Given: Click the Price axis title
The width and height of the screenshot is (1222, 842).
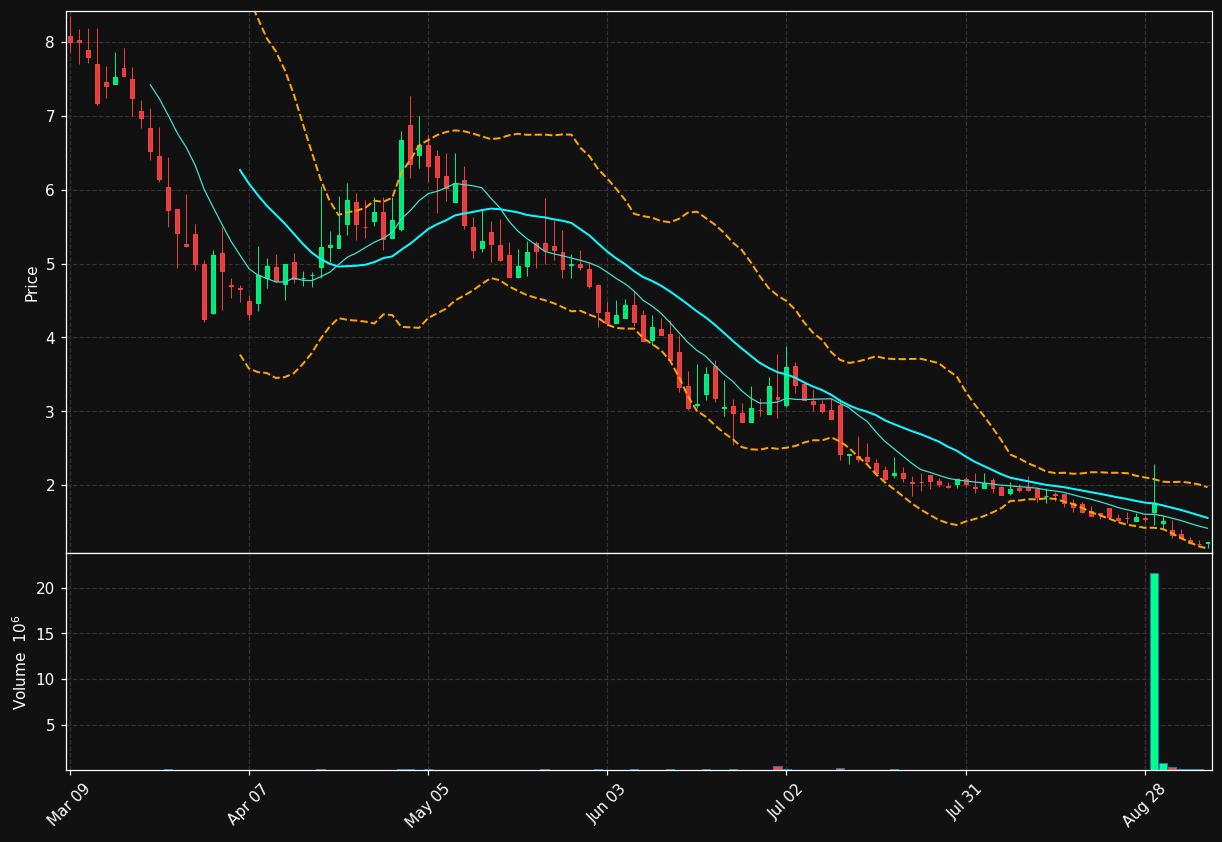Looking at the screenshot, I should (x=32, y=283).
